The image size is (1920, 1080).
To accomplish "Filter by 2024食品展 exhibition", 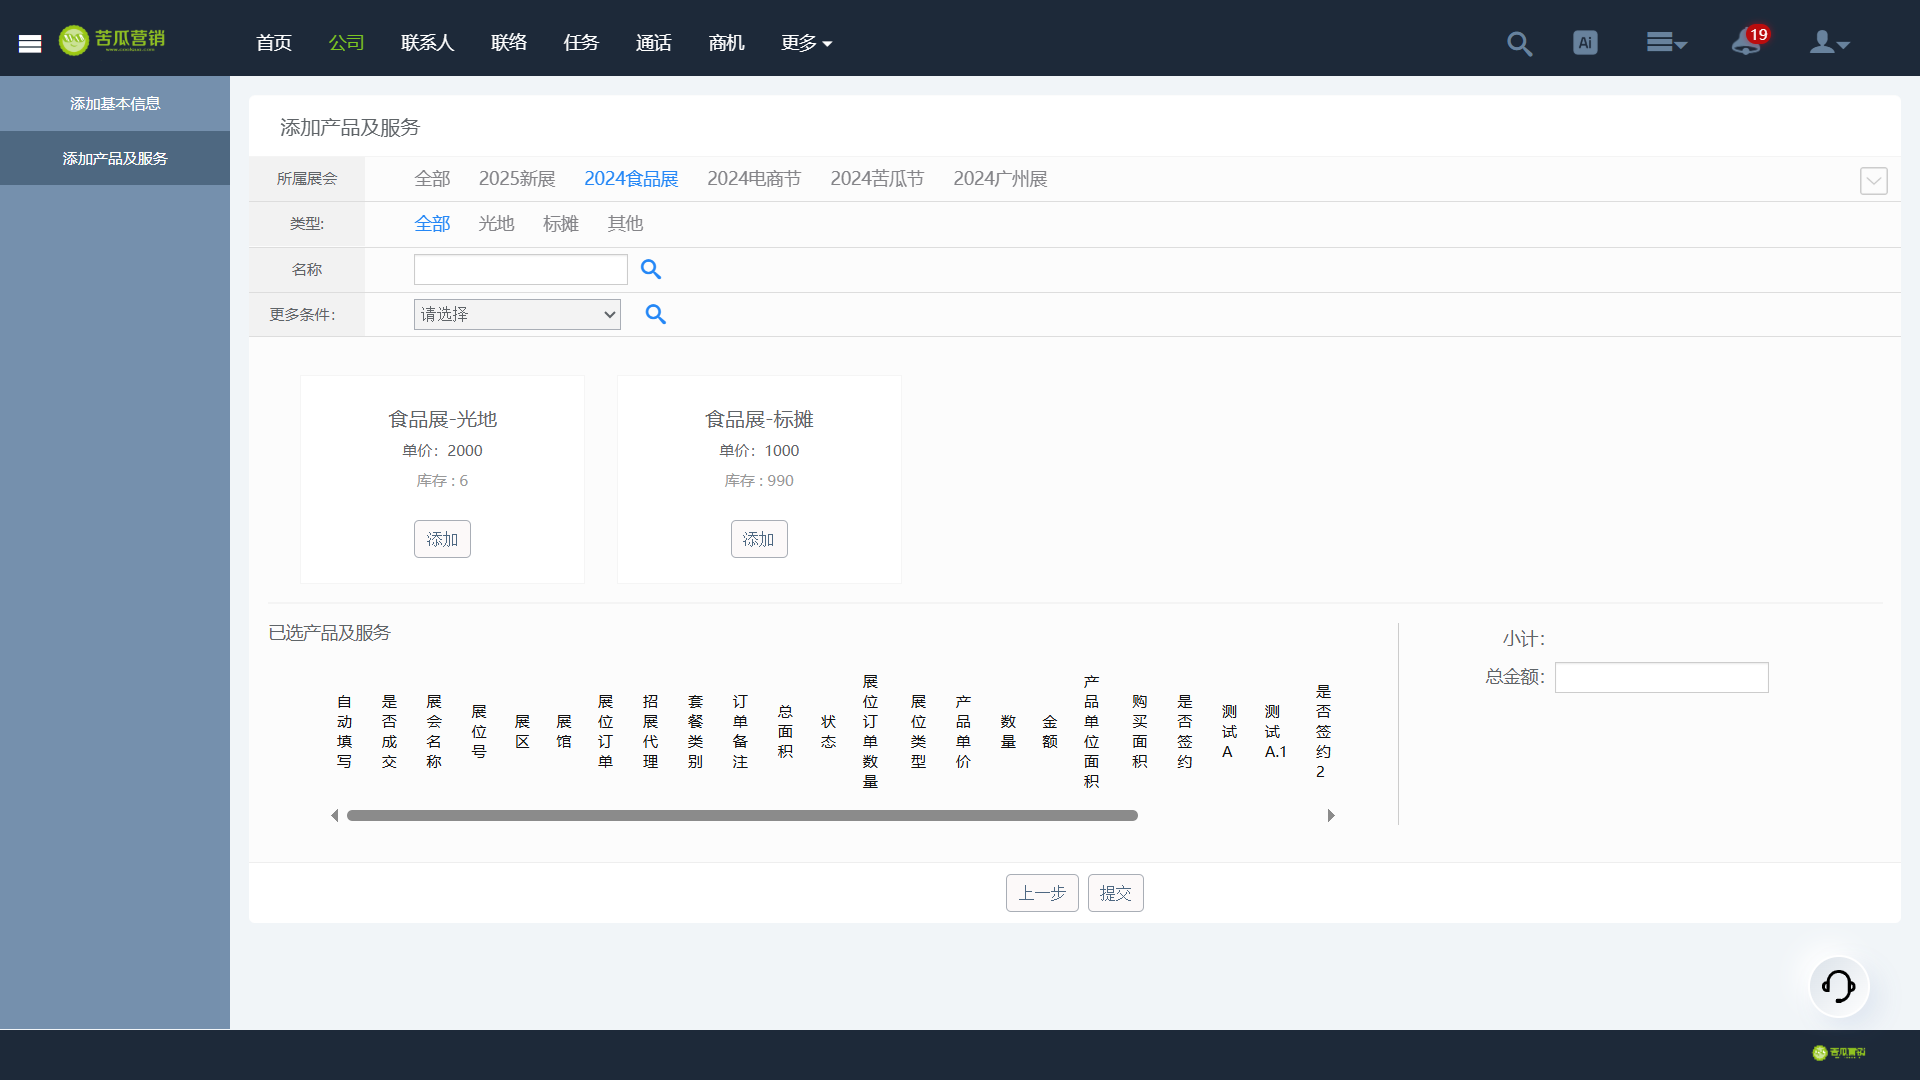I will [x=631, y=179].
